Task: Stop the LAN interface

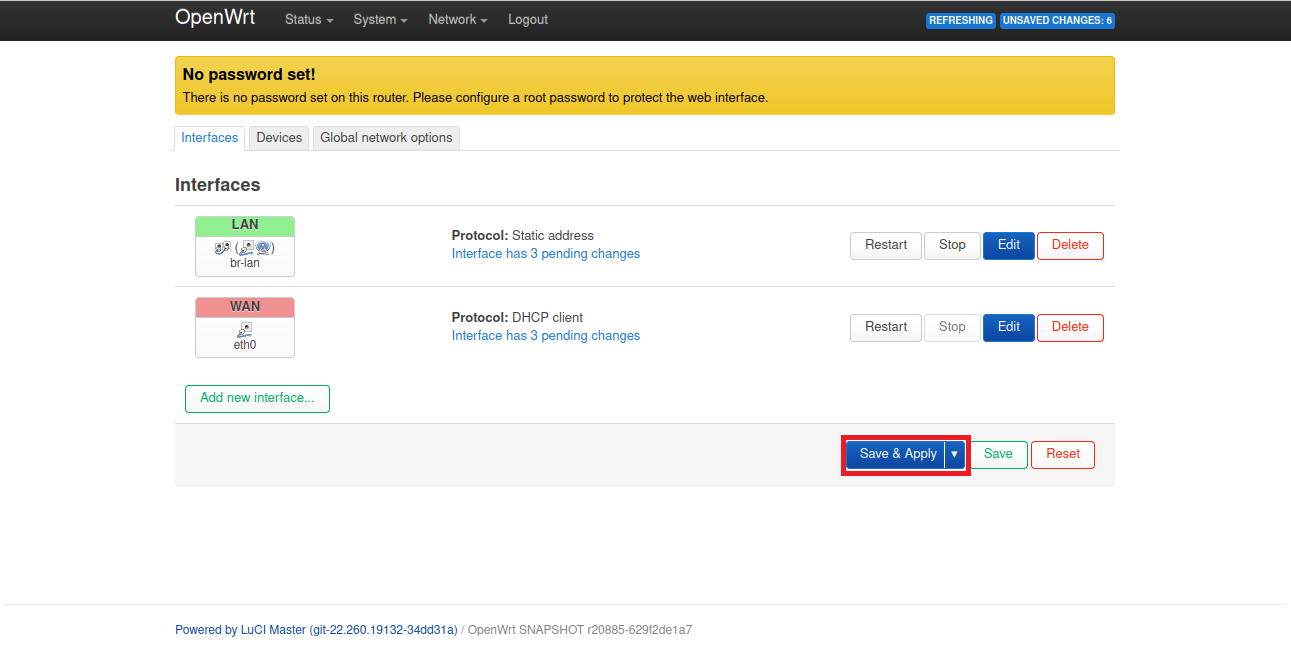Action: (x=952, y=245)
